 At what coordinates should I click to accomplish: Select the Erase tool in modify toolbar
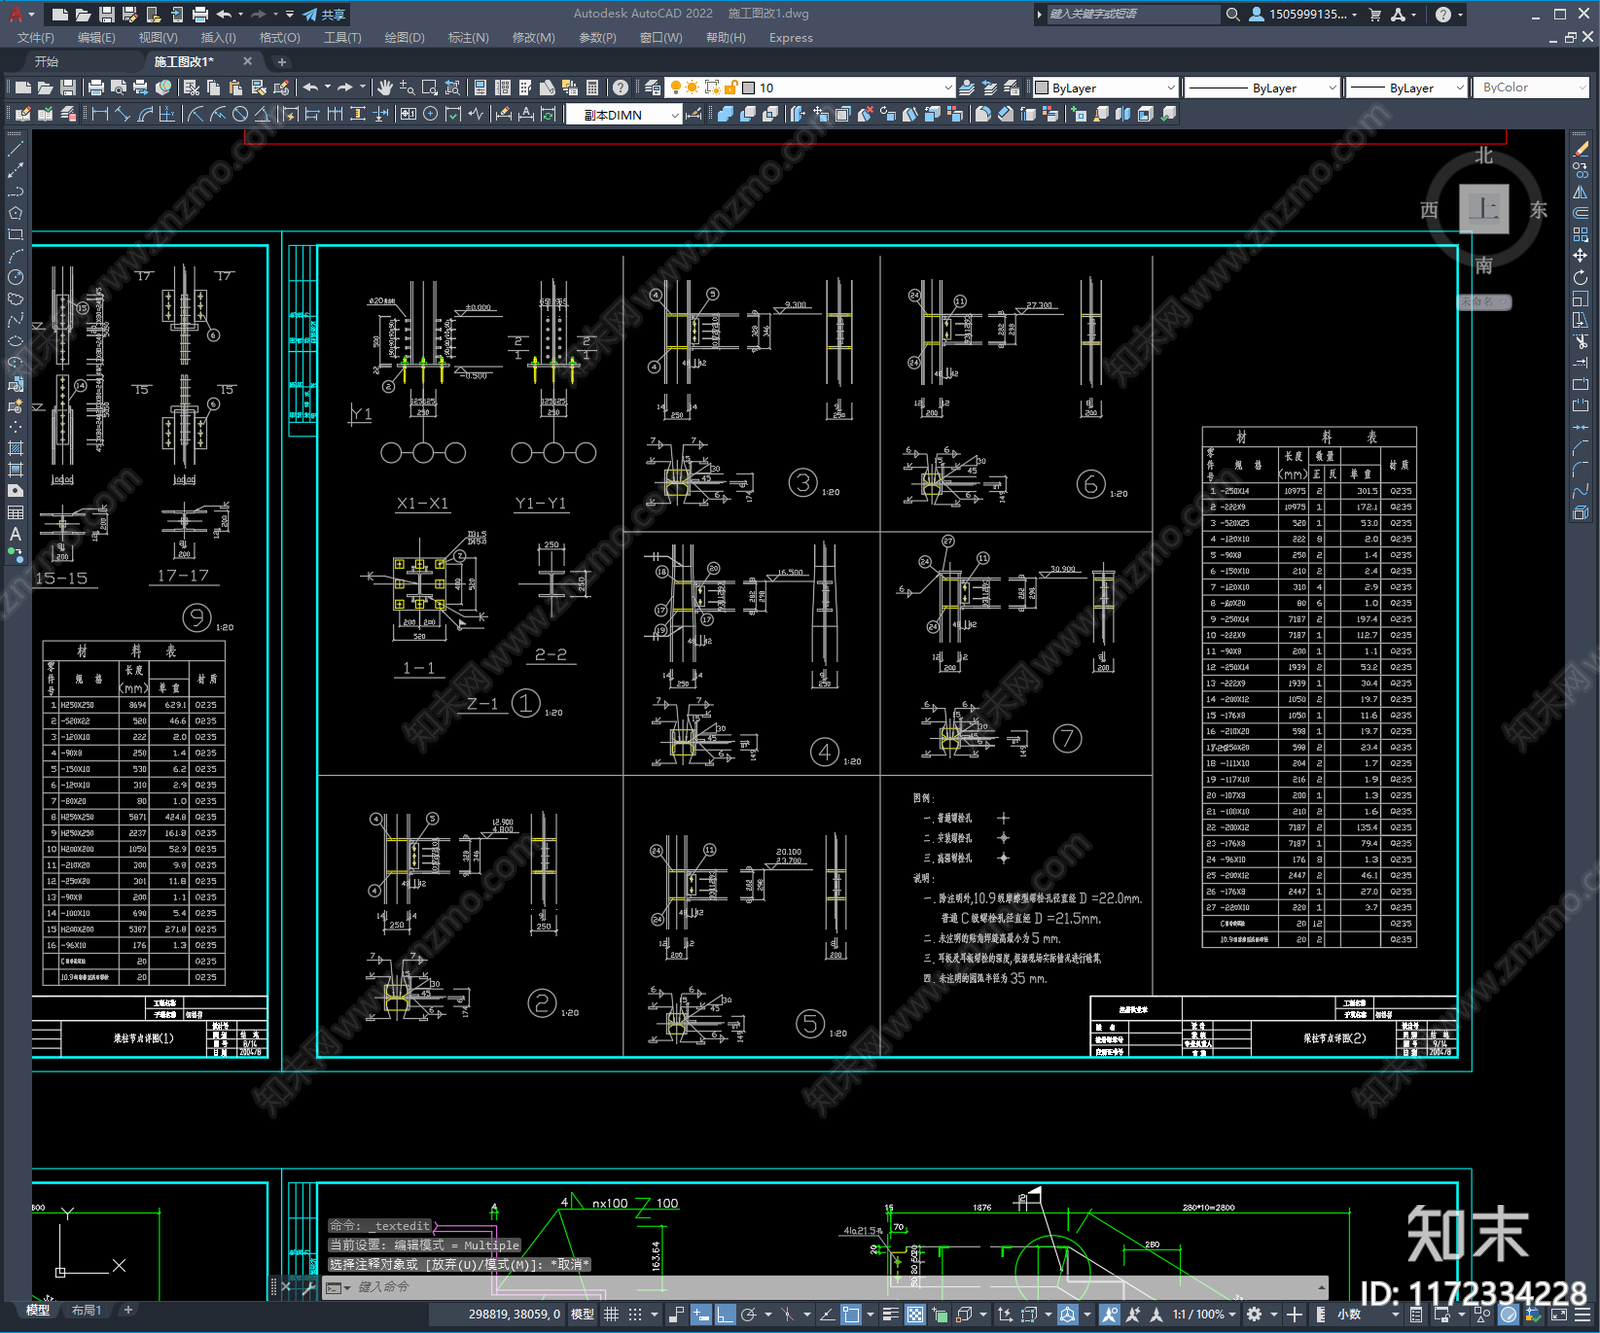click(x=1580, y=149)
